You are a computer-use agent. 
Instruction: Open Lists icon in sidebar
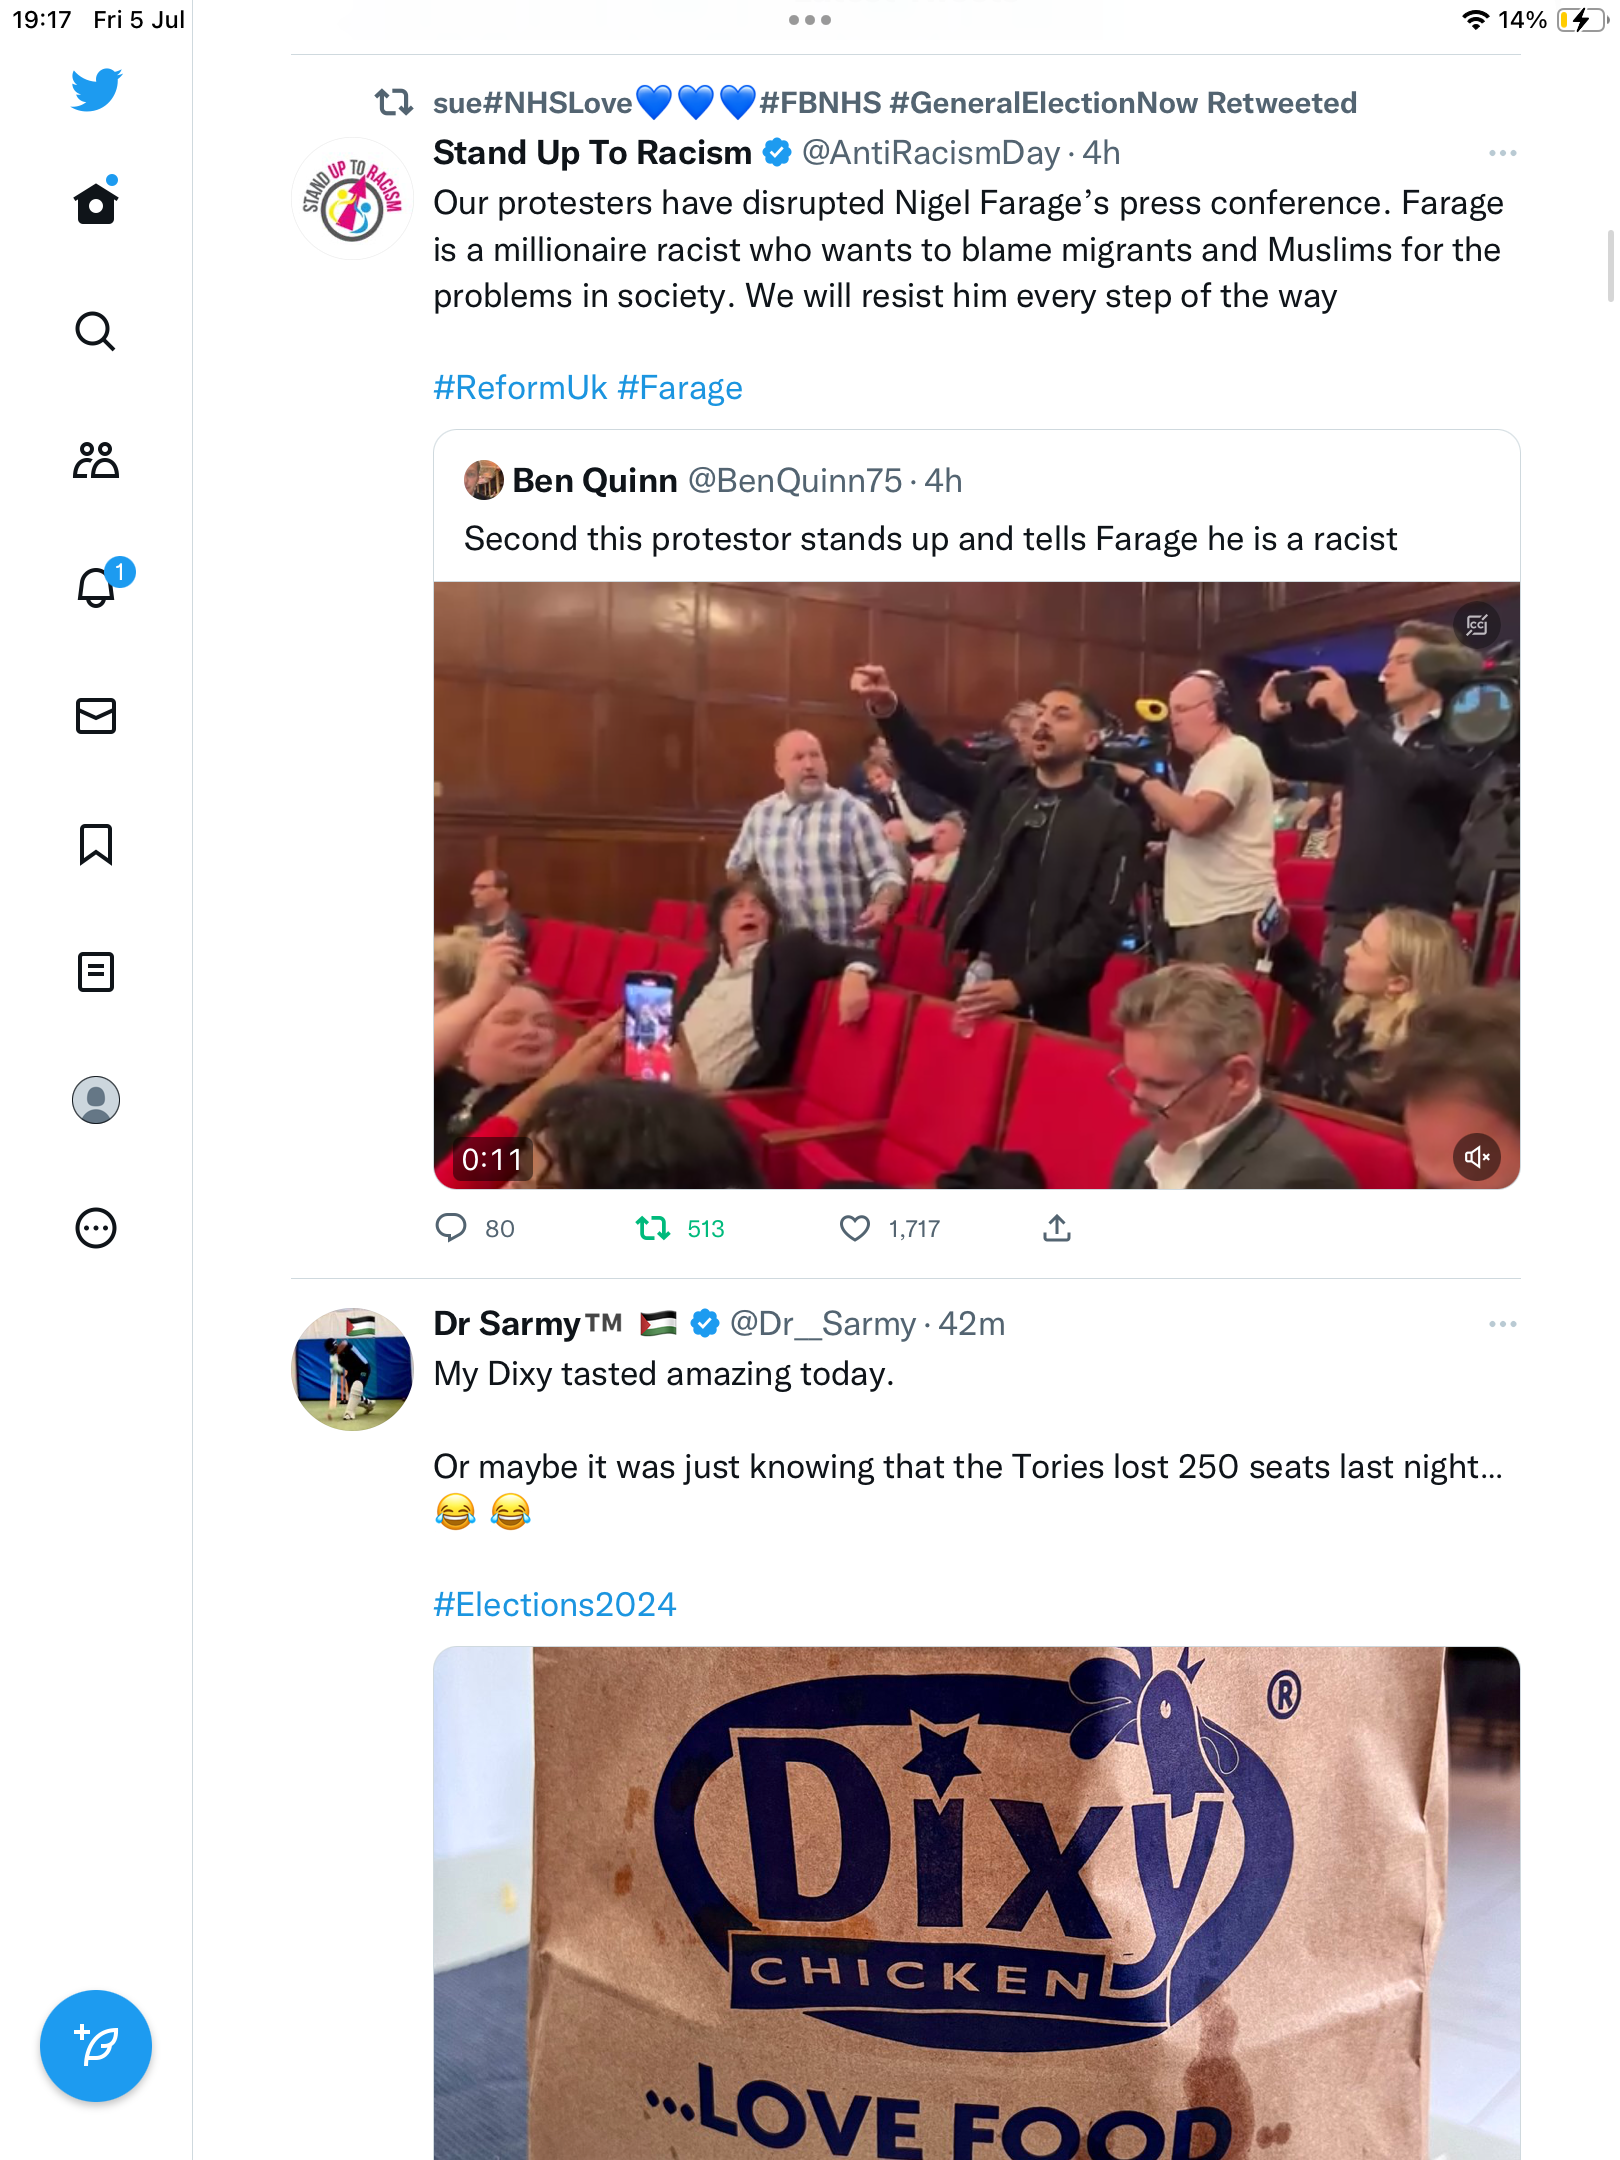[96, 972]
